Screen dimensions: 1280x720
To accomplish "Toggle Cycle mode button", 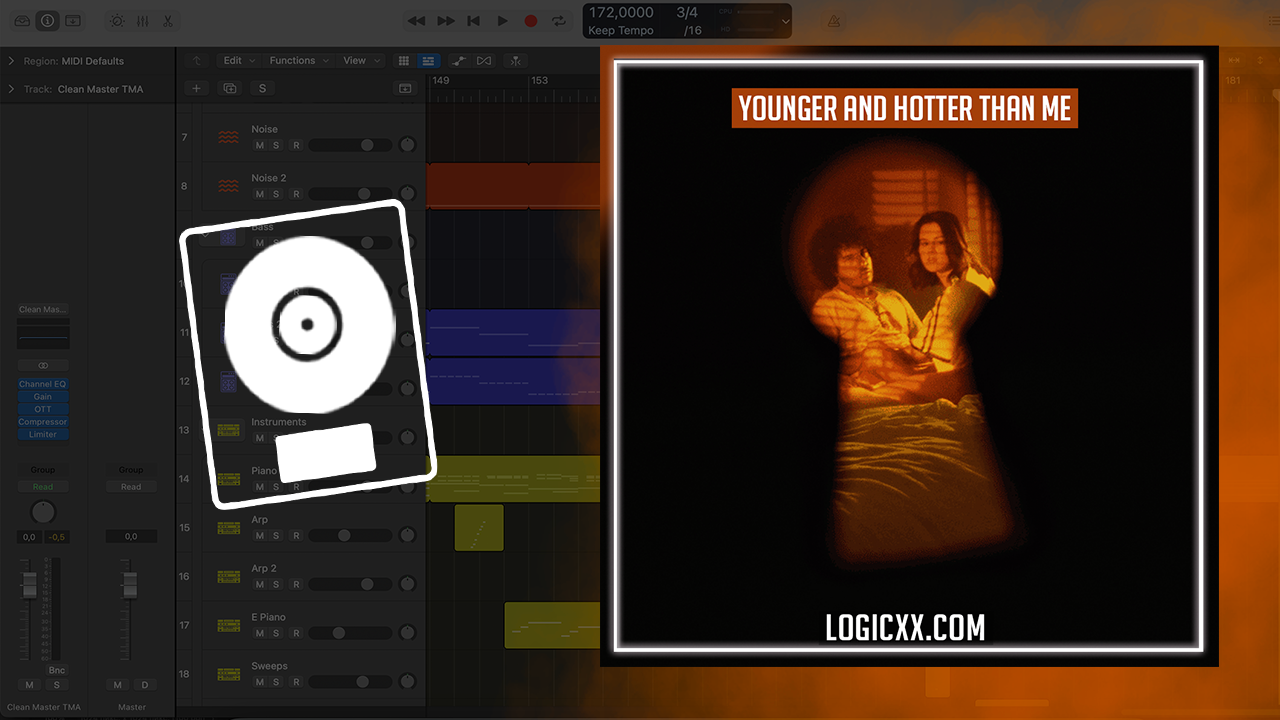I will [x=560, y=21].
